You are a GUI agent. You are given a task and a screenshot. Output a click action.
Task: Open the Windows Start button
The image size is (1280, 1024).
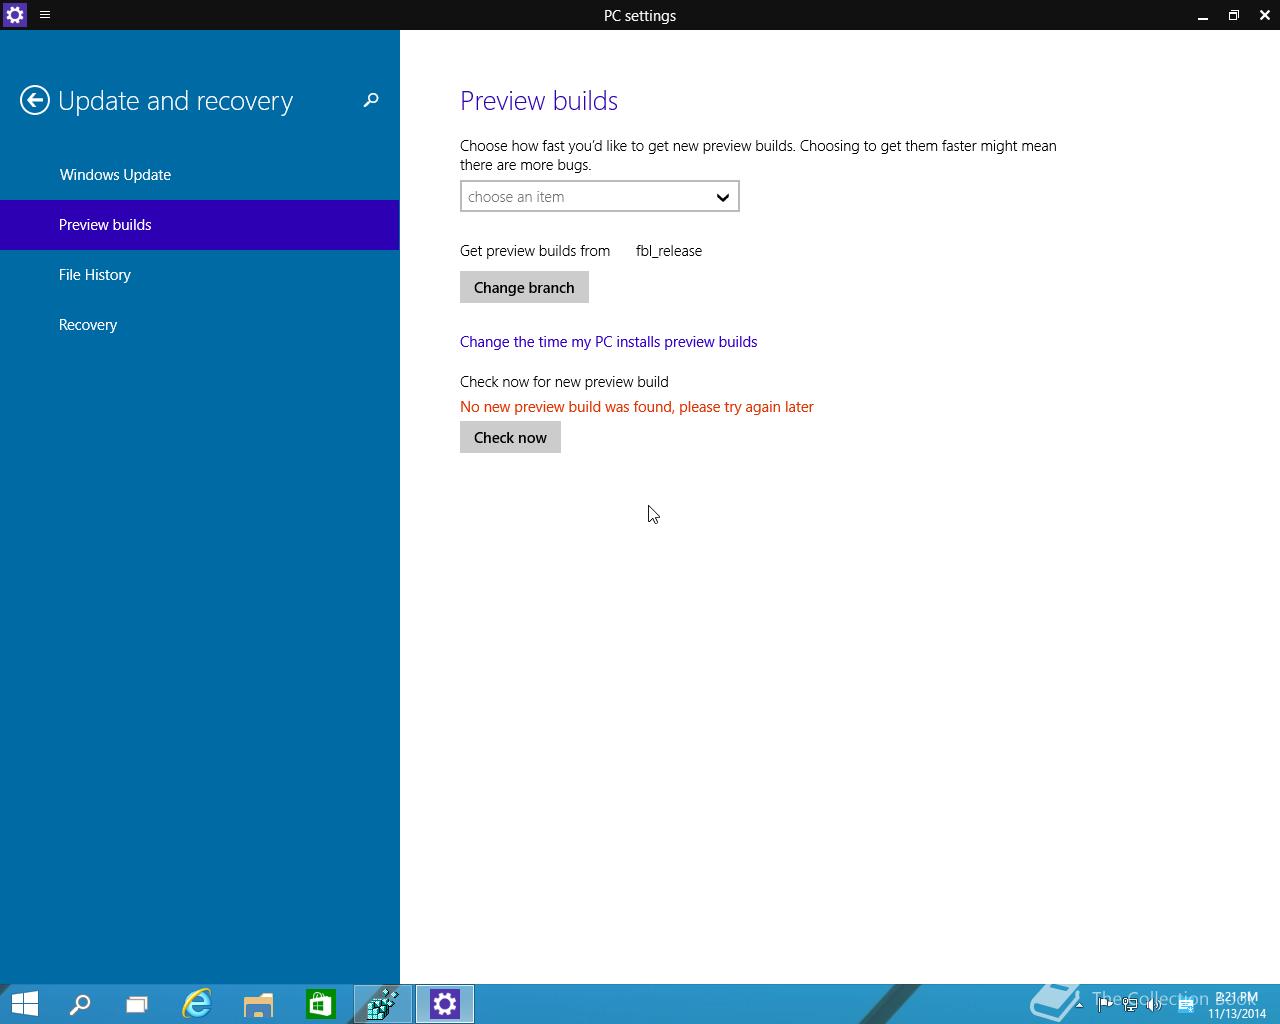(x=25, y=1004)
